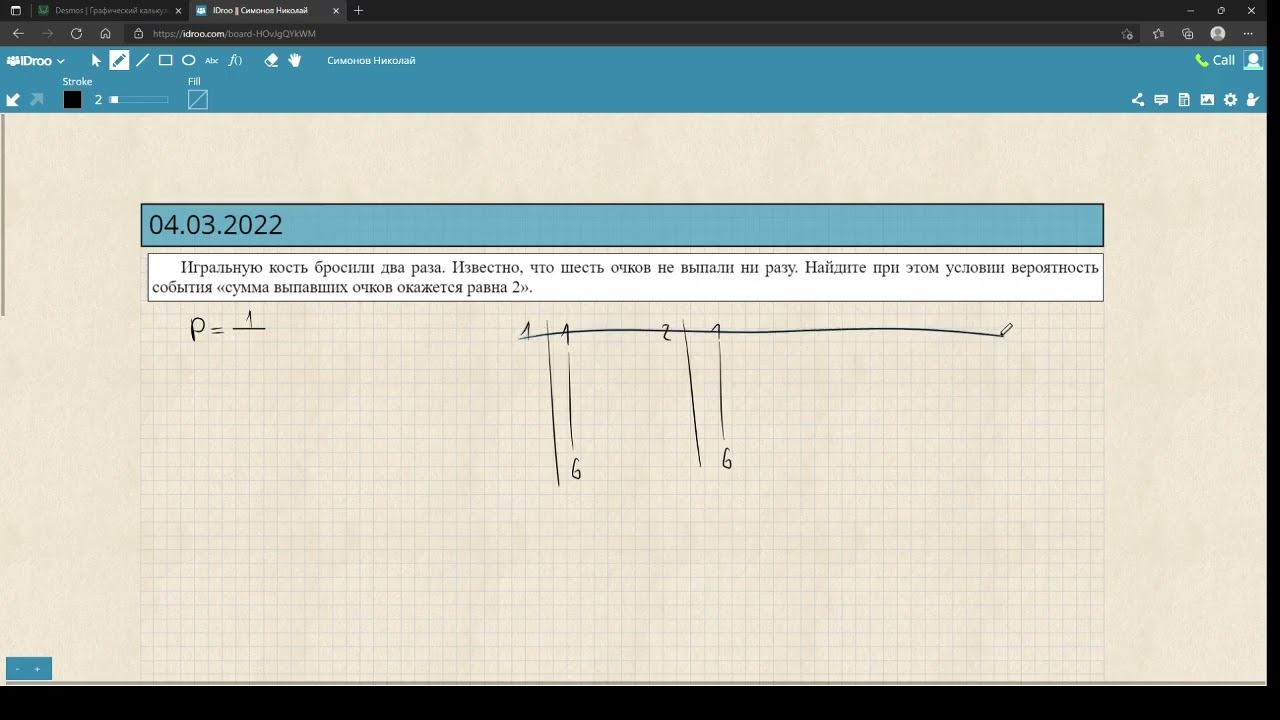Select the Hand pan tool
This screenshot has height=720, width=1280.
click(294, 60)
